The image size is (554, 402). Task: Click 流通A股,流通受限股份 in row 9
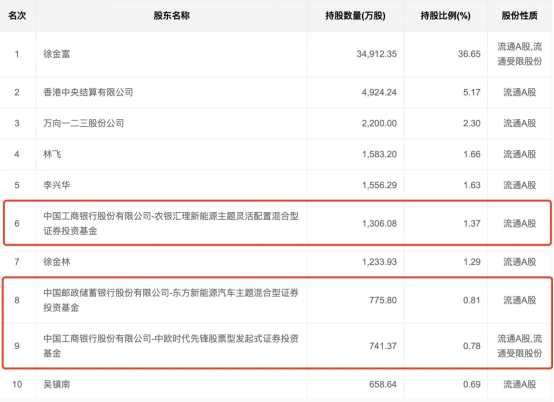point(520,346)
